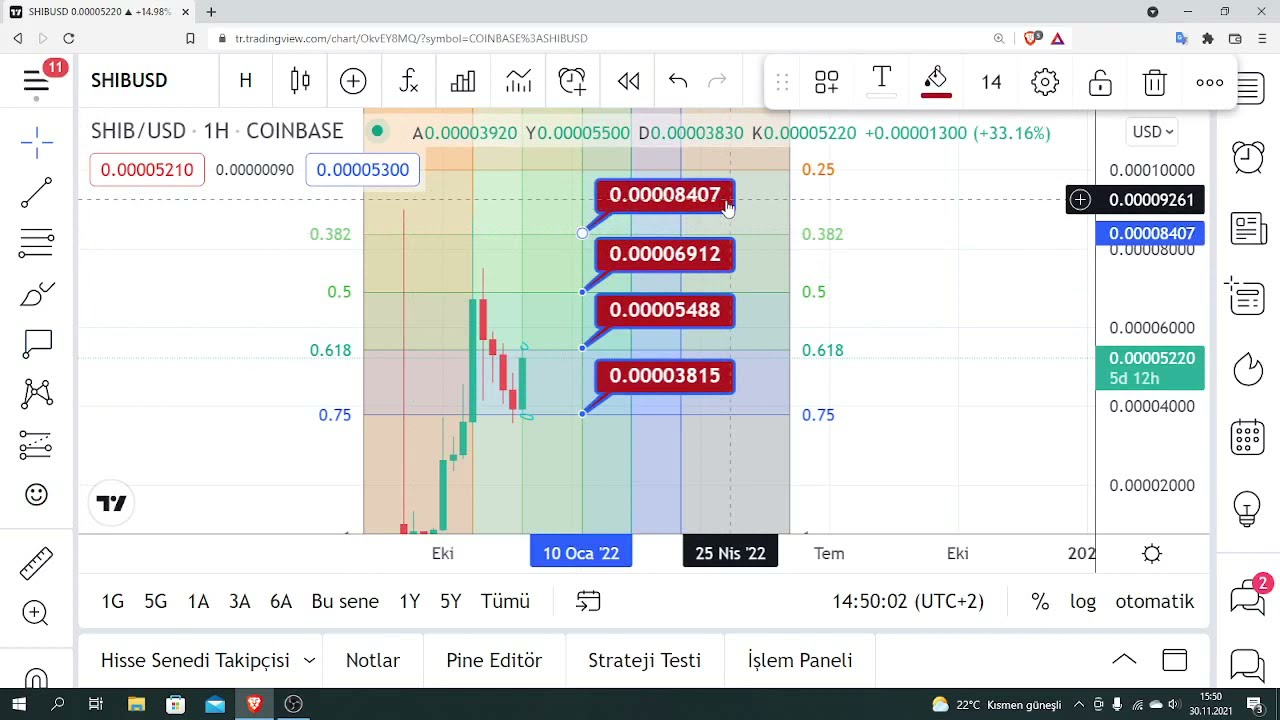Image resolution: width=1280 pixels, height=720 pixels.
Task: Set the range to 1G
Action: tap(112, 601)
